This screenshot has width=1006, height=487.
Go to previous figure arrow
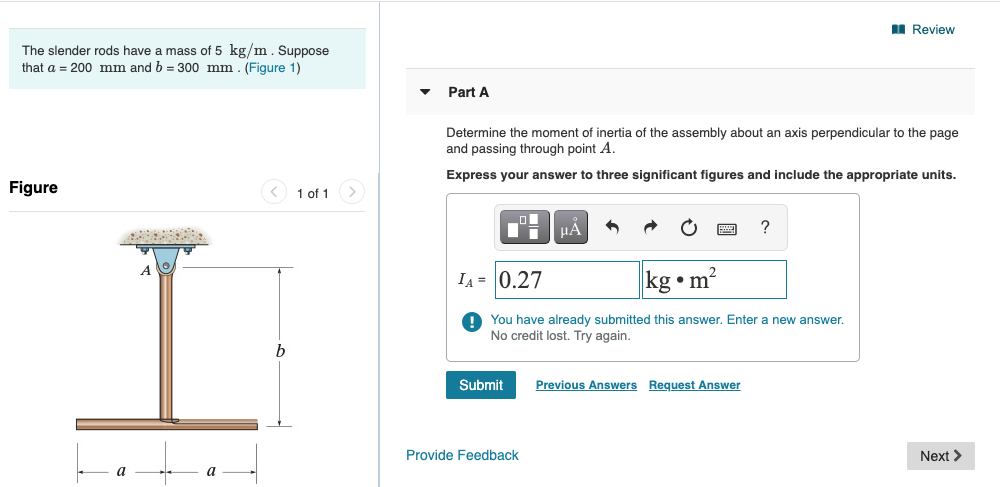(274, 192)
